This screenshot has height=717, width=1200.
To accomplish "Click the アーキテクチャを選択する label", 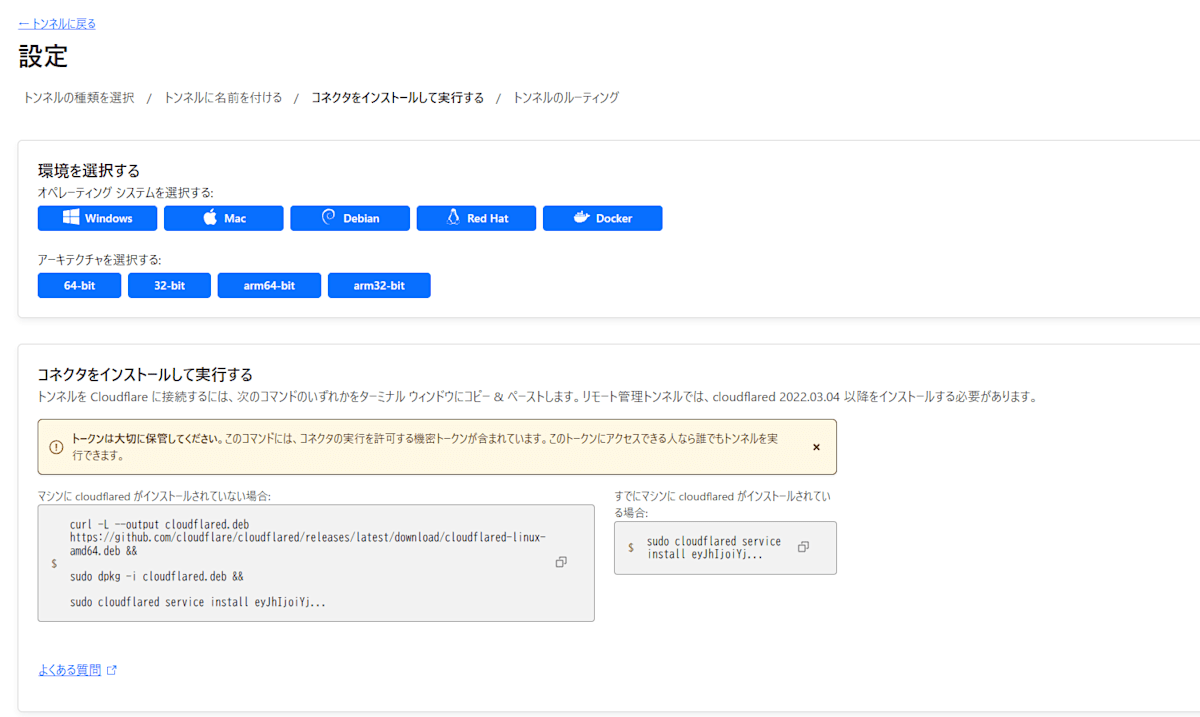I will tap(100, 259).
